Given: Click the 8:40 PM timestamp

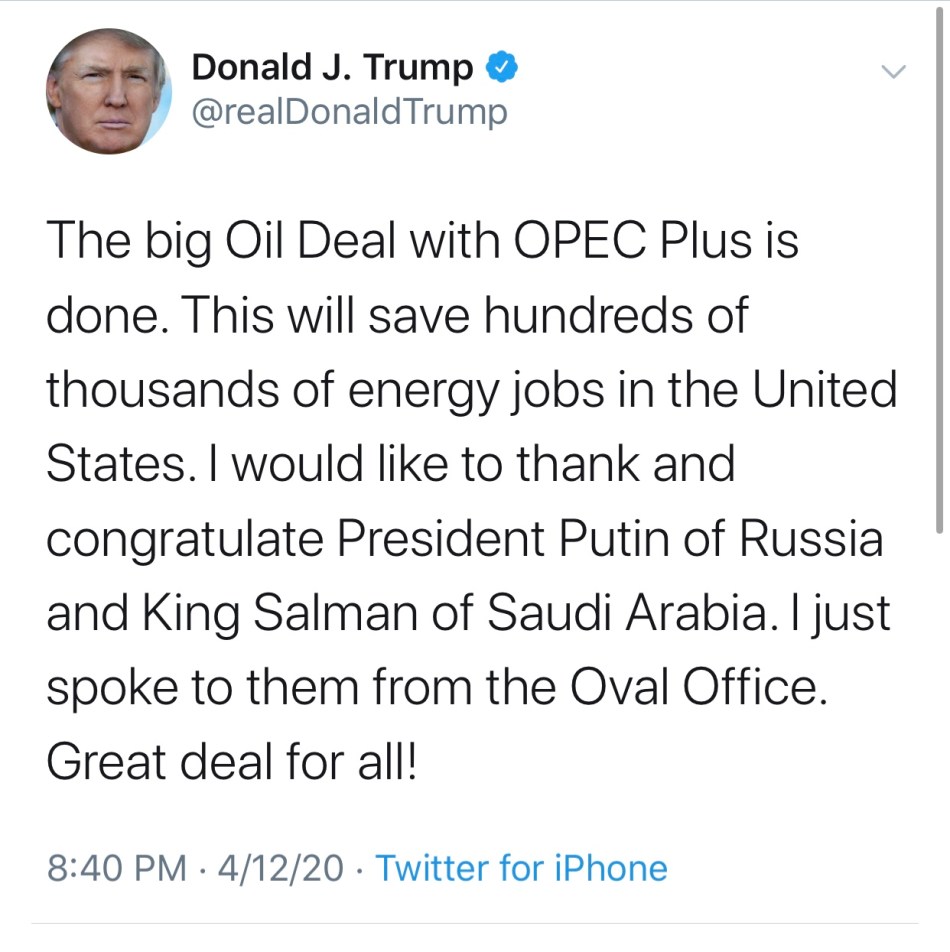Looking at the screenshot, I should coord(116,867).
